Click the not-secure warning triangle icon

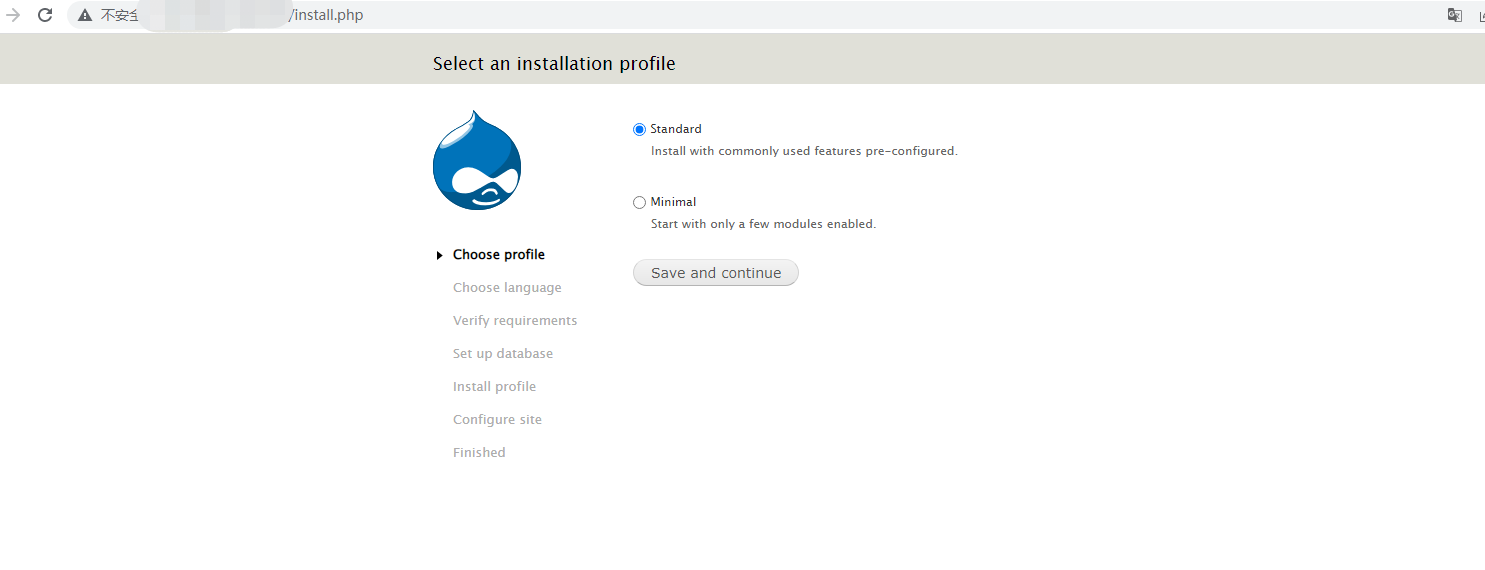click(85, 15)
